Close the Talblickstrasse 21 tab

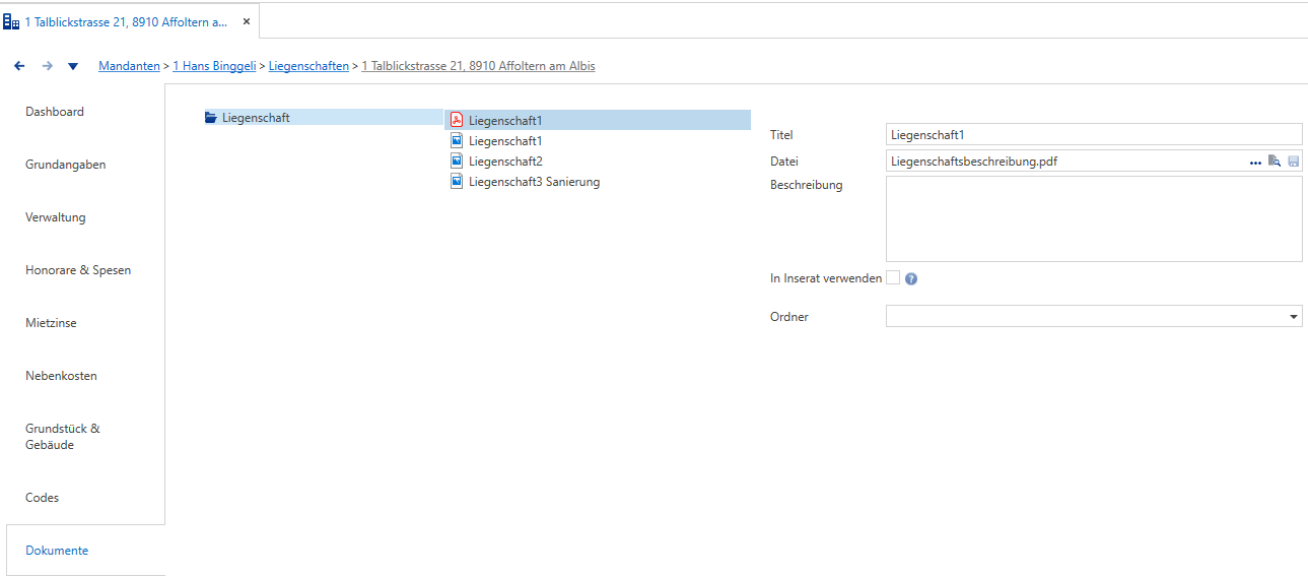pos(246,21)
